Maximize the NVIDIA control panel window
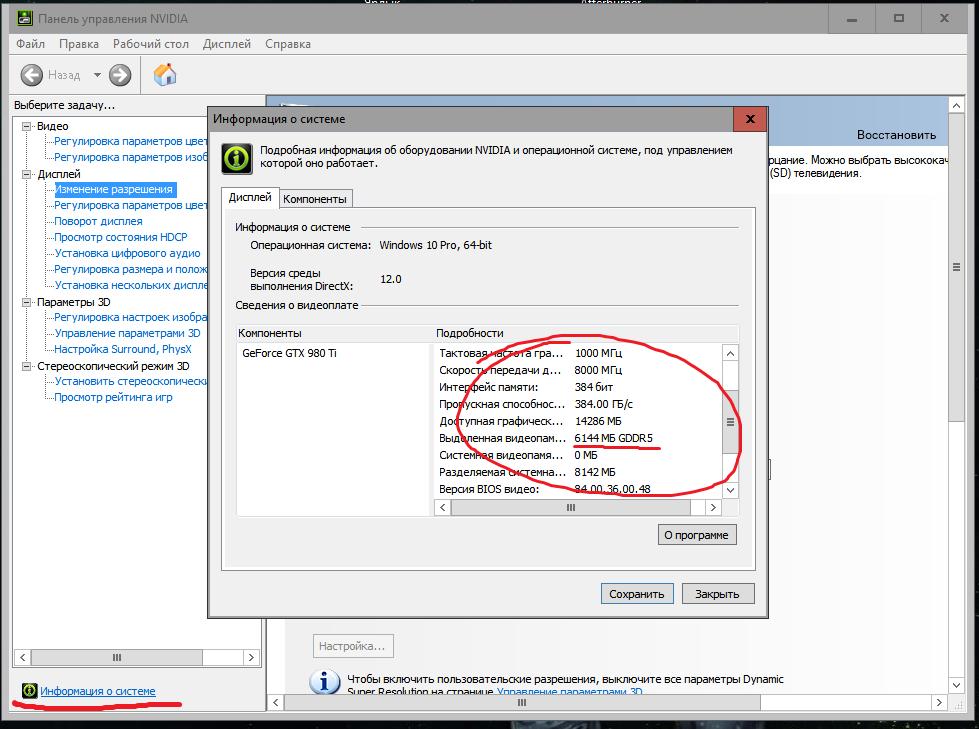The image size is (979, 729). (898, 19)
